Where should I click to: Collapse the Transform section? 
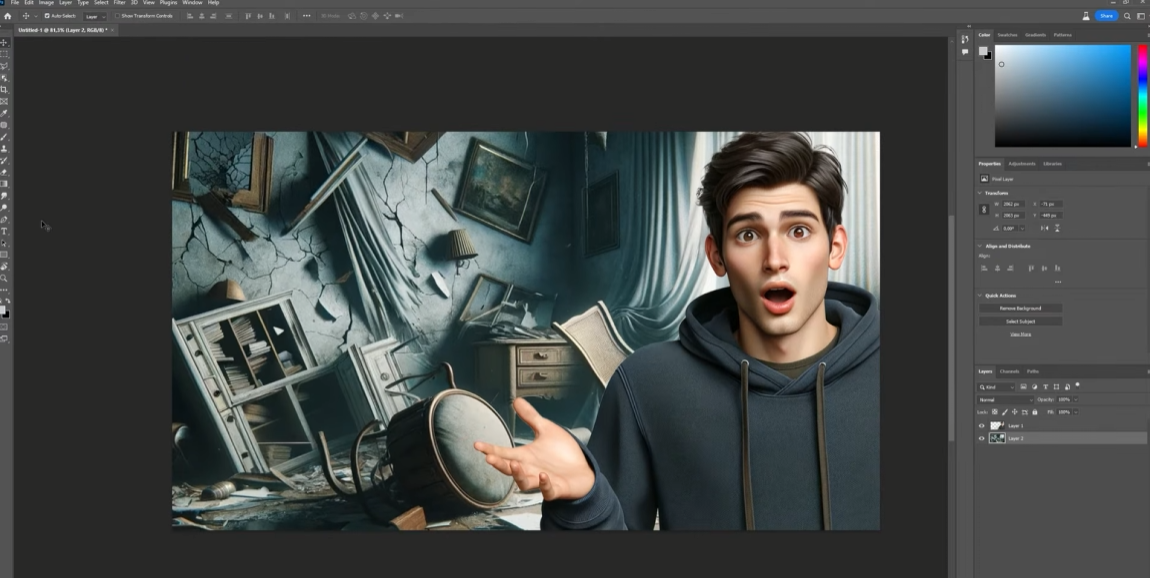point(980,193)
